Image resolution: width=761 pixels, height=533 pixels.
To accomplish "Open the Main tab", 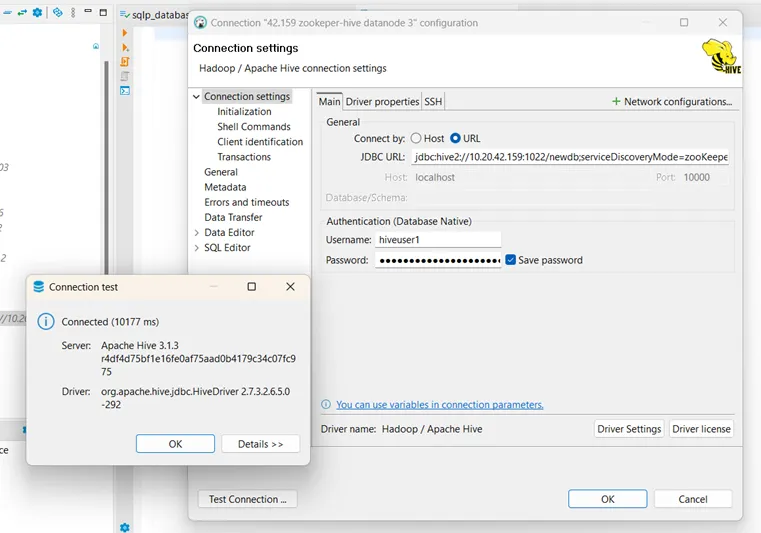I will (x=329, y=101).
